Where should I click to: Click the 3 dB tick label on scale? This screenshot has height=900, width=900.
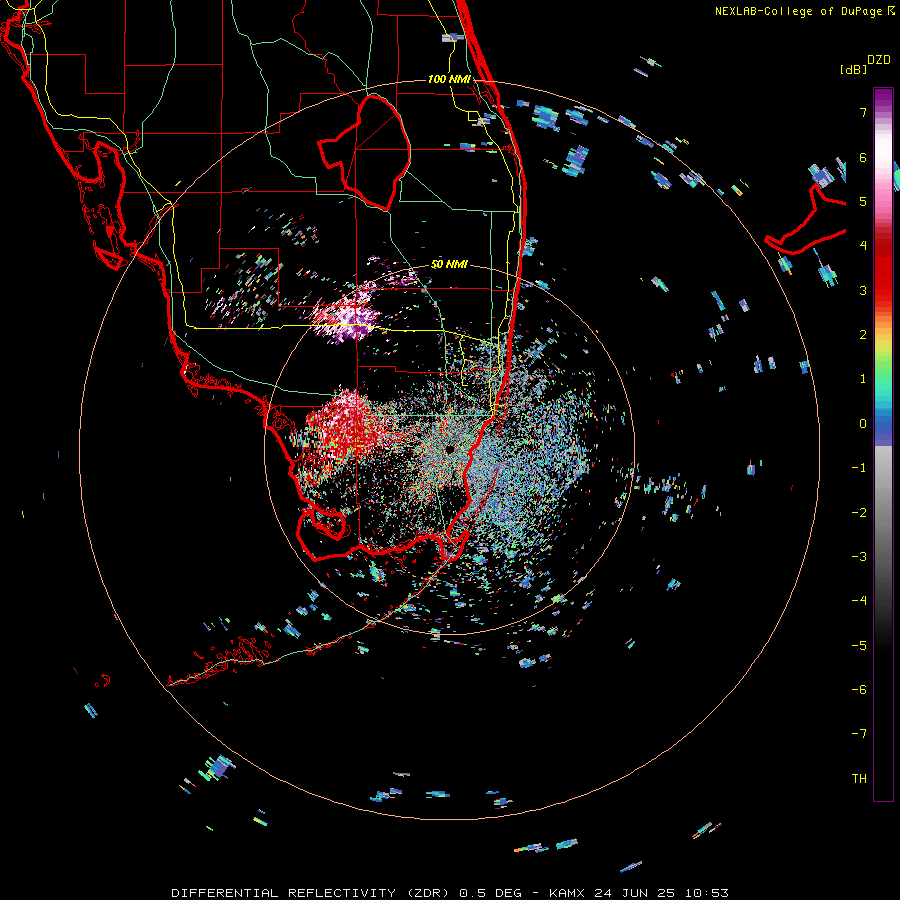[863, 290]
